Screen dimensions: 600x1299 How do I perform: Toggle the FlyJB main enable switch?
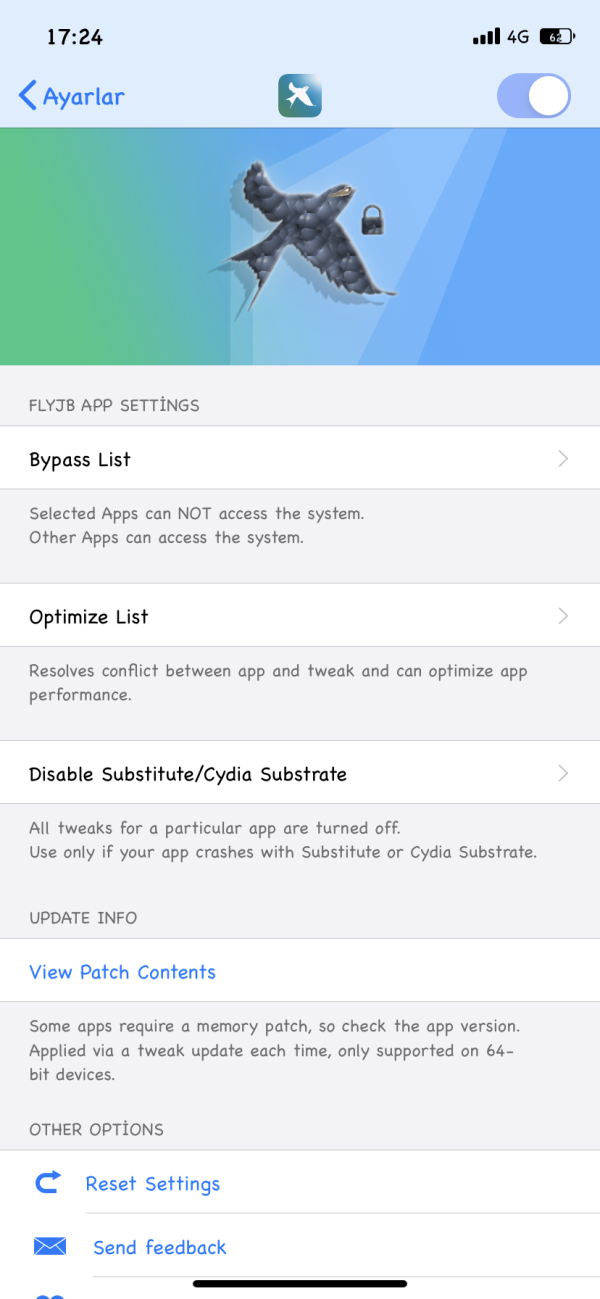click(x=534, y=96)
